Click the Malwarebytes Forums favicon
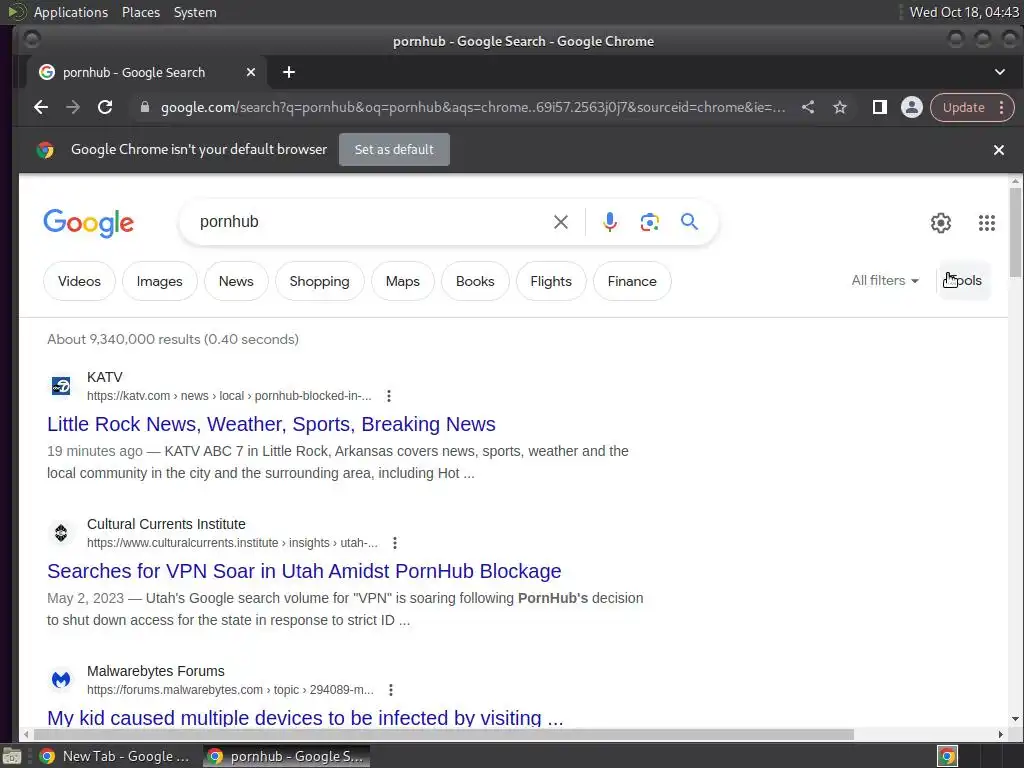 coord(61,680)
